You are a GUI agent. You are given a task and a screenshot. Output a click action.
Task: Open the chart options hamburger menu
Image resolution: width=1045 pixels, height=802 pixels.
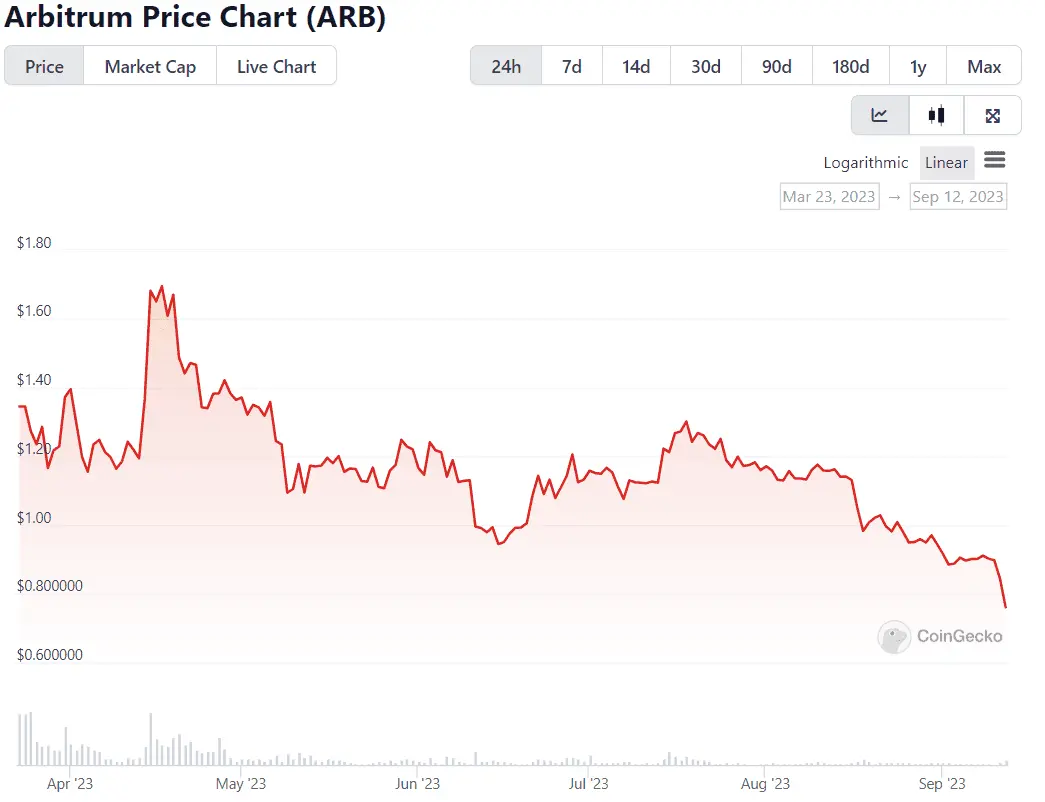(995, 161)
